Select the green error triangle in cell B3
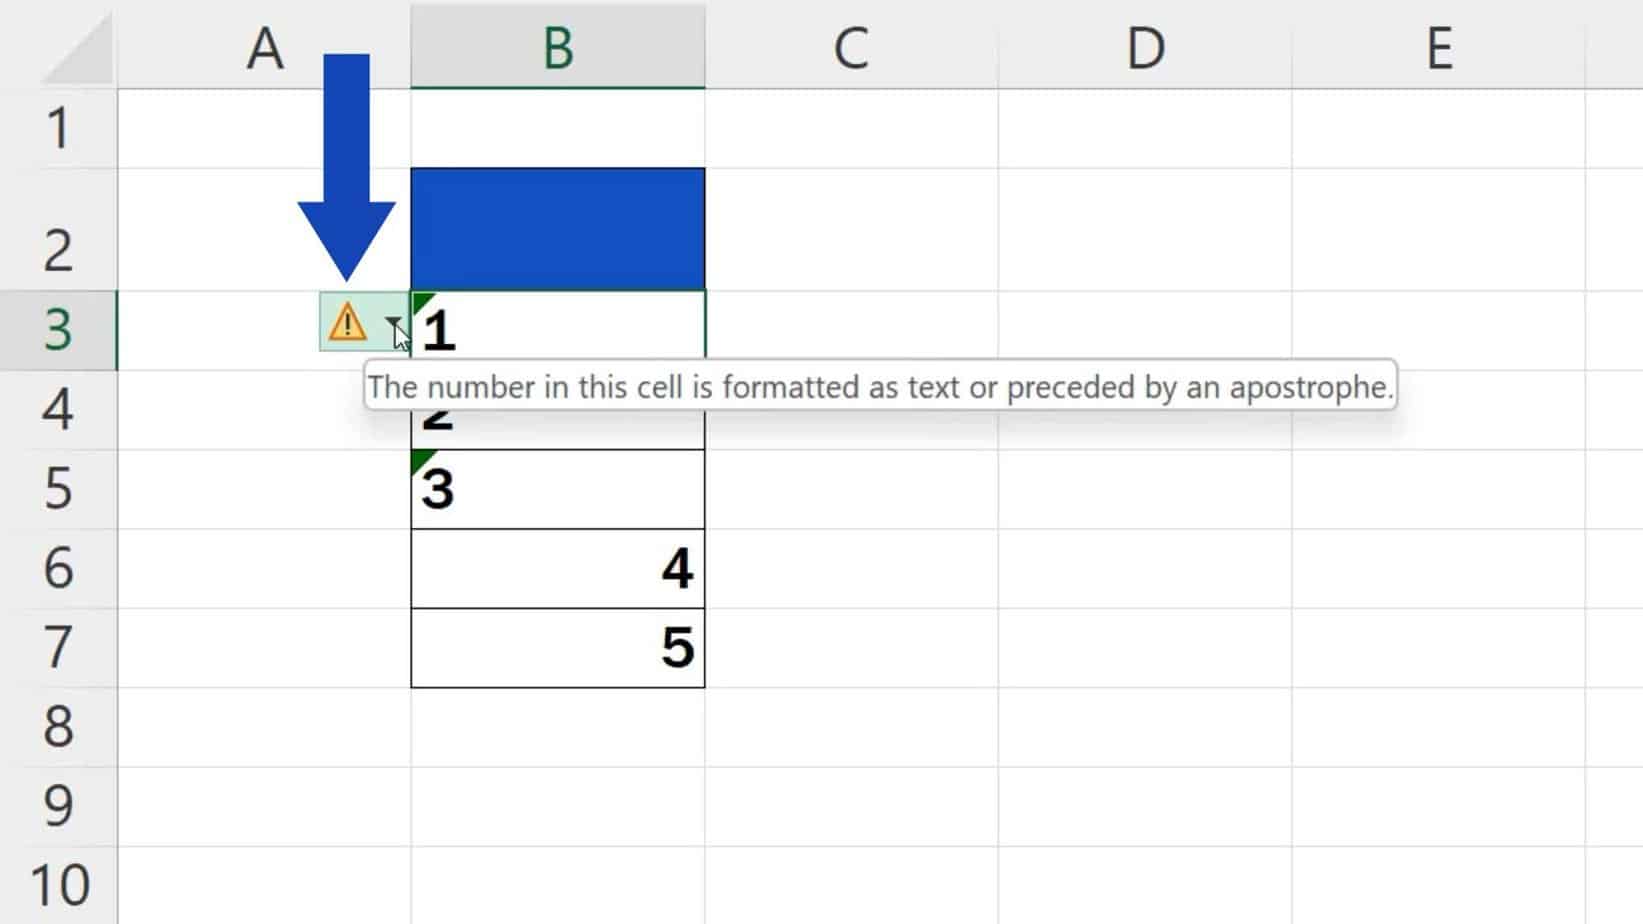The width and height of the screenshot is (1643, 924). pos(420,299)
